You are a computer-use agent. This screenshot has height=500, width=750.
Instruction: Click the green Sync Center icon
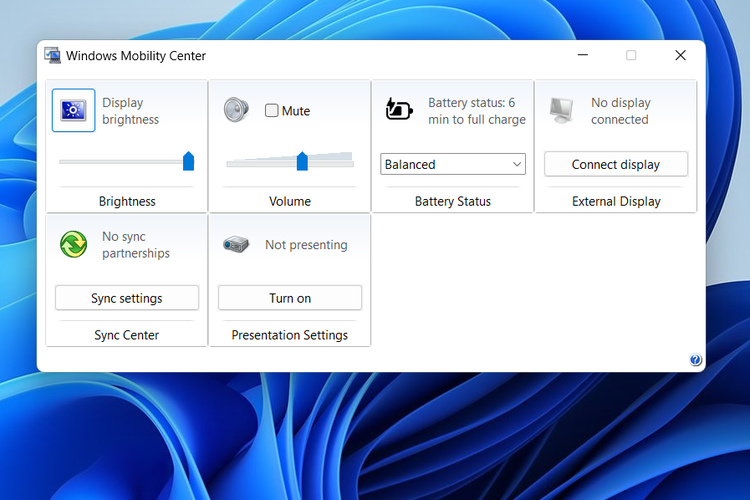(x=74, y=244)
